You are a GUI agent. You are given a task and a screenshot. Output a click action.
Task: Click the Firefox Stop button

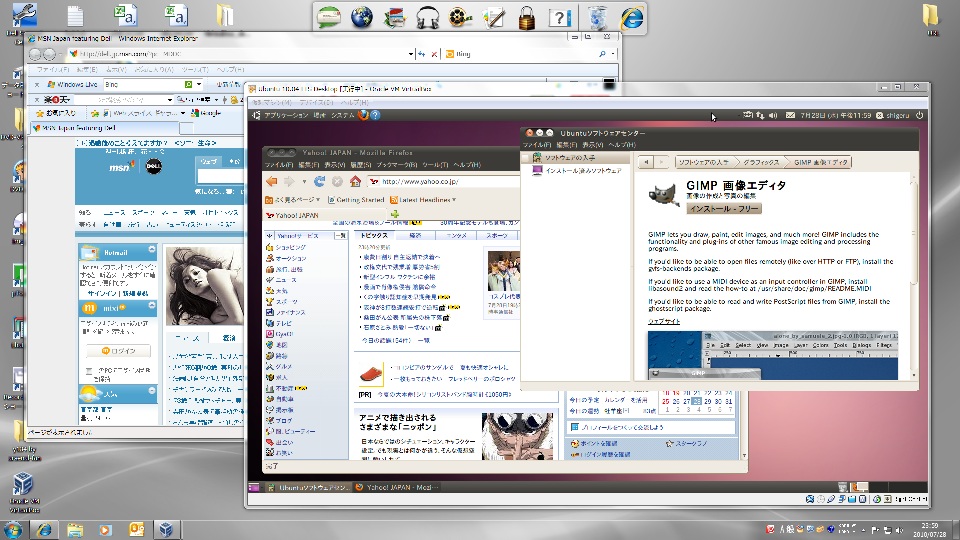click(337, 181)
